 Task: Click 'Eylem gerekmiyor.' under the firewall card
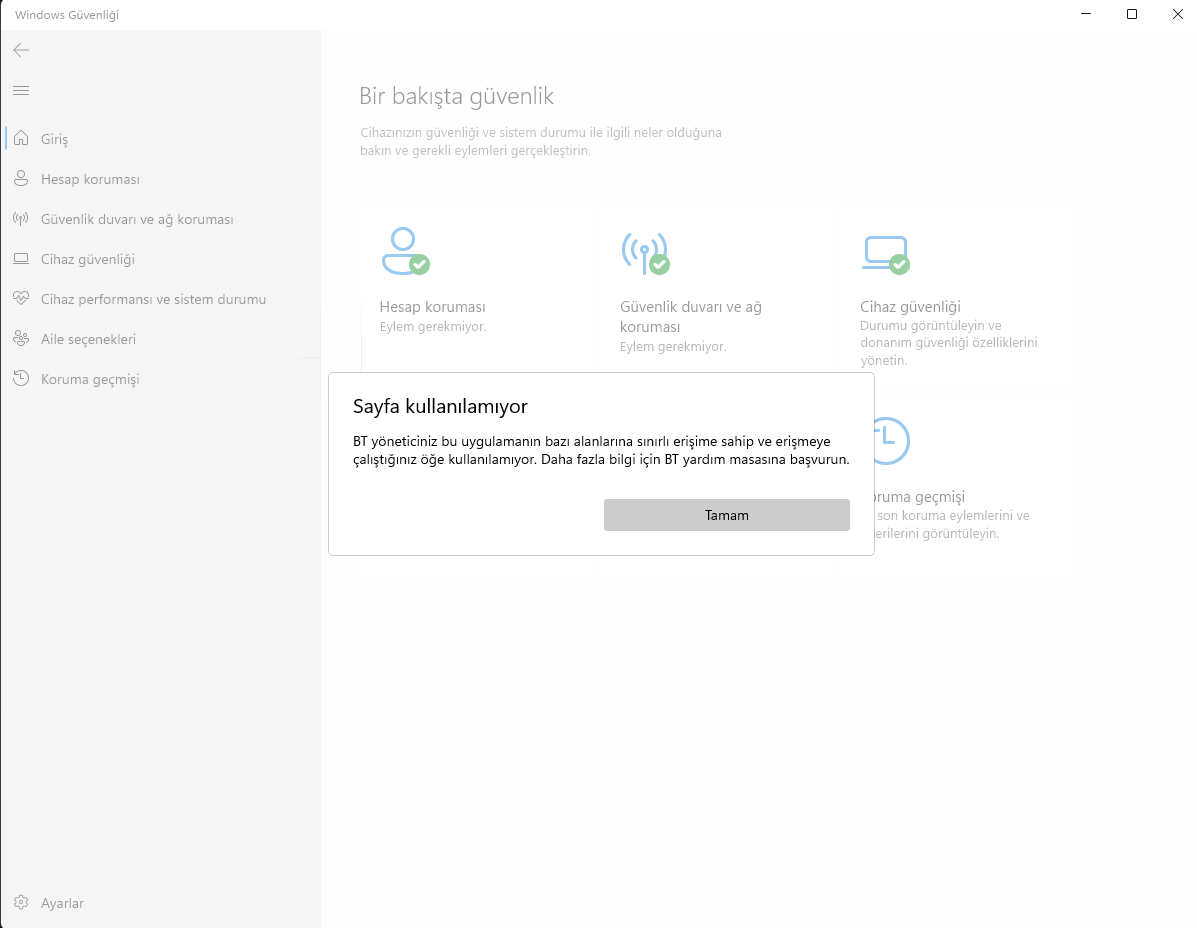(673, 346)
